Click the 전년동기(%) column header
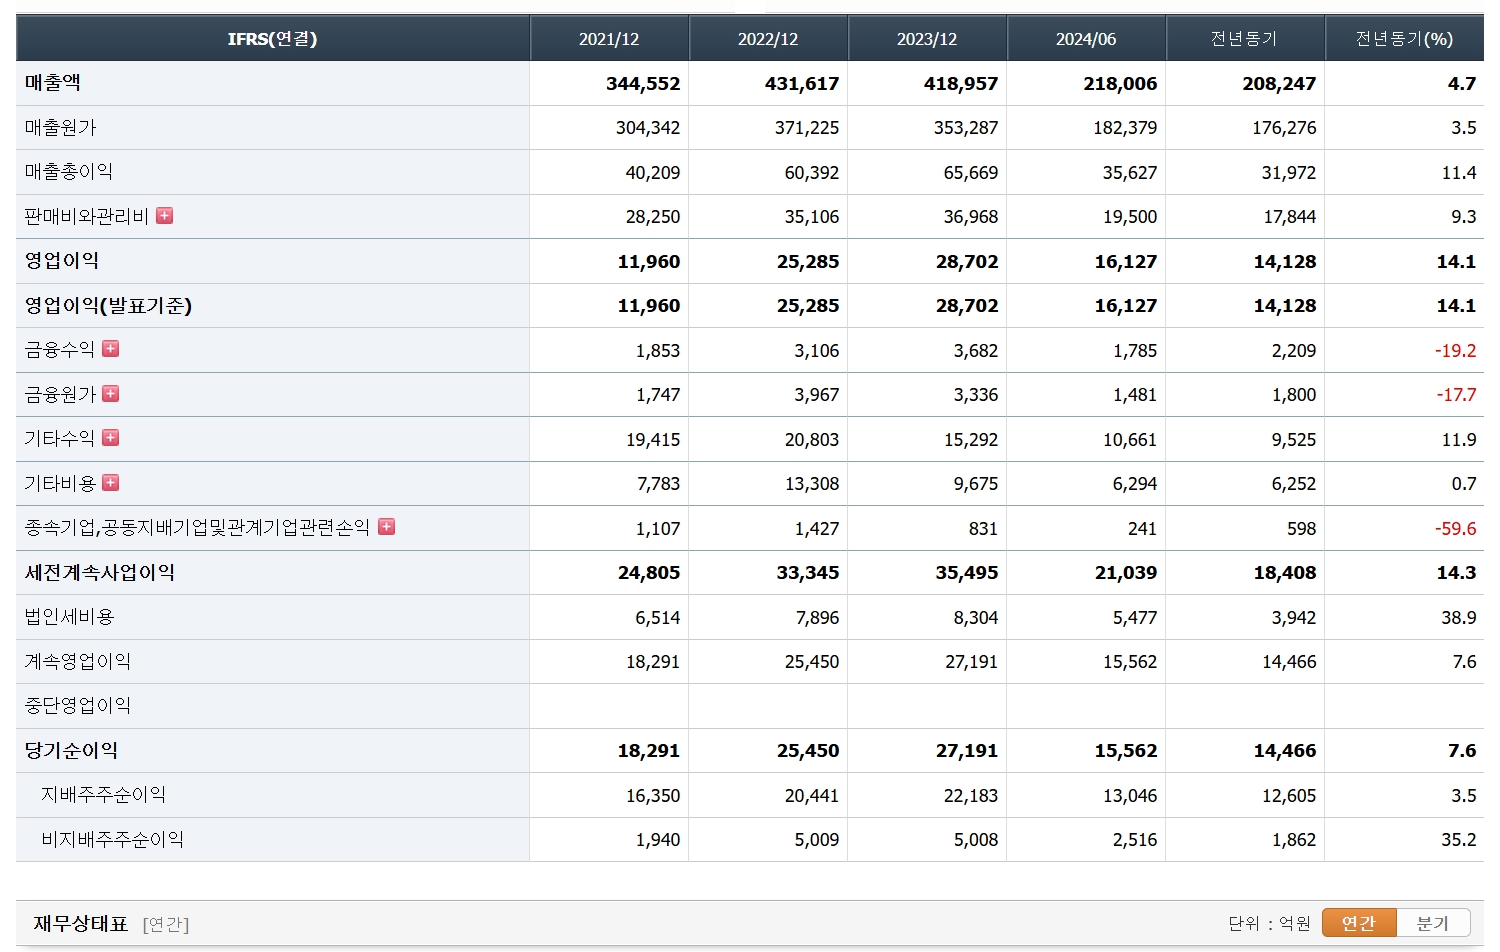 1404,39
